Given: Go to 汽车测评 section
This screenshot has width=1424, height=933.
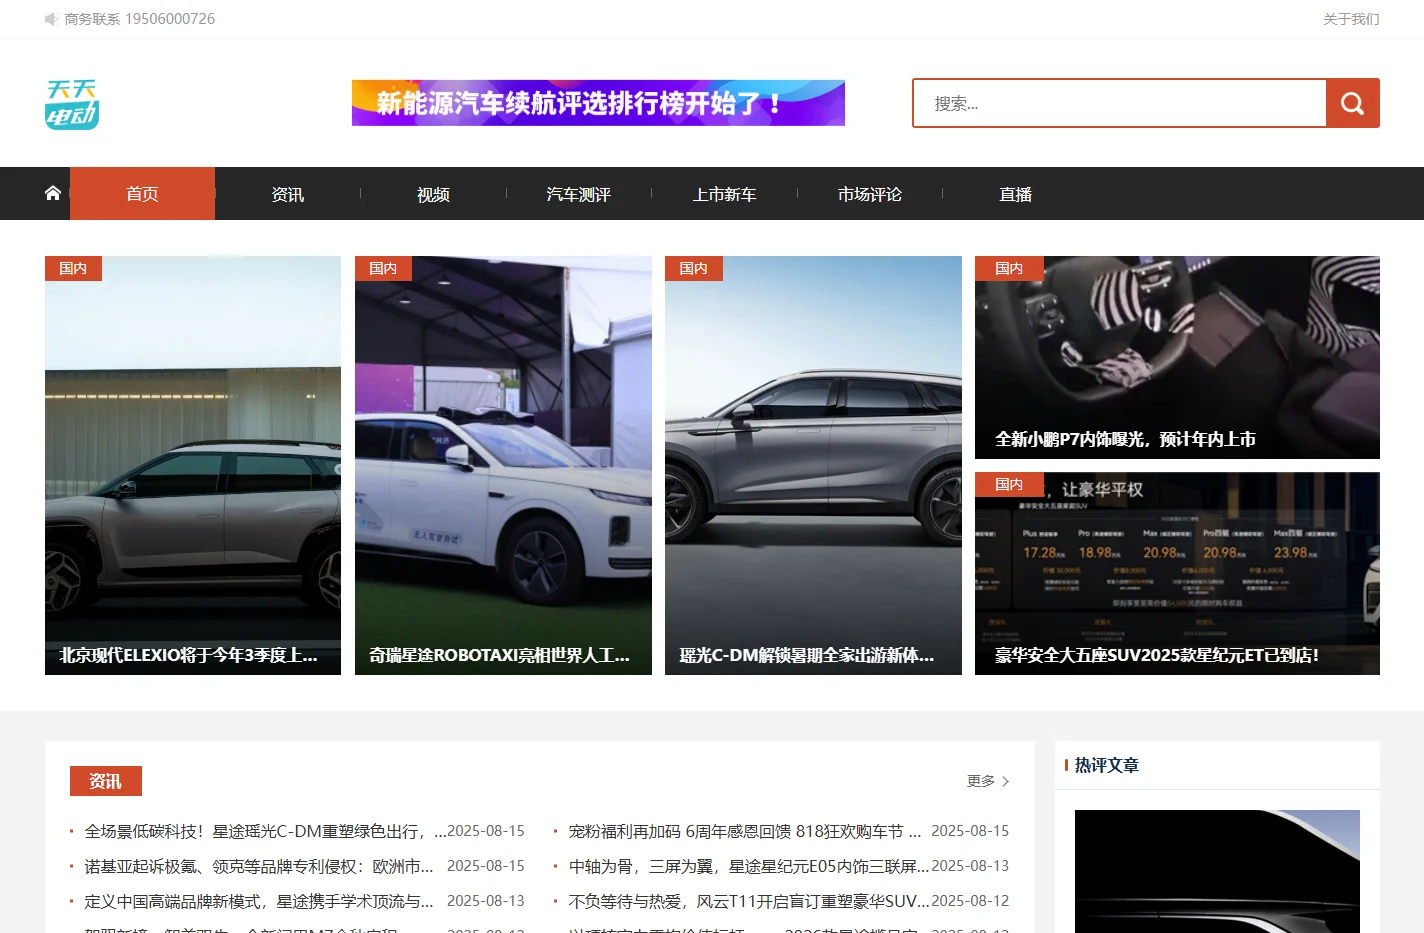Looking at the screenshot, I should point(578,194).
